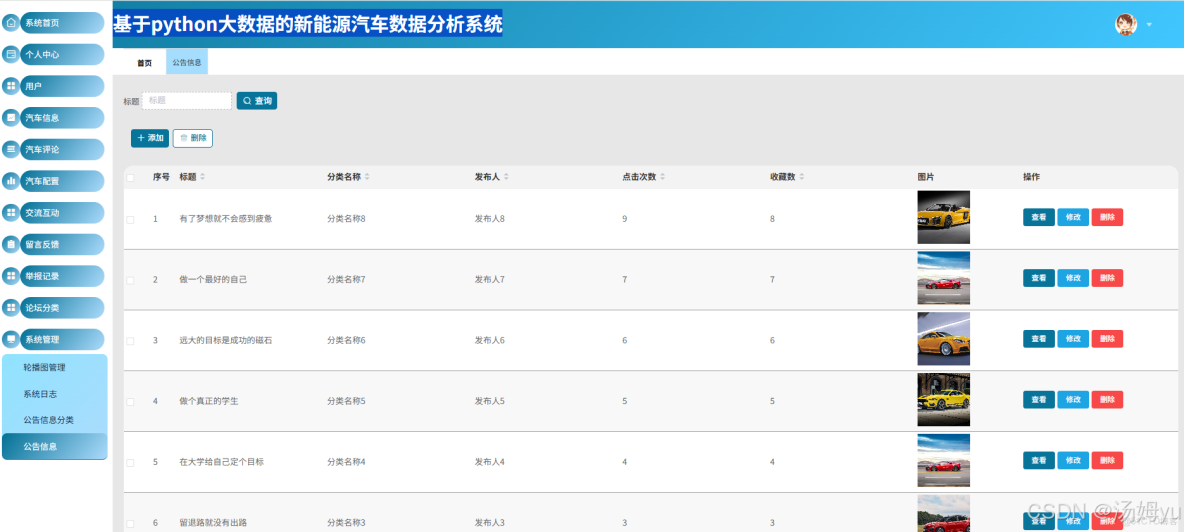Screen dimensions: 1184x532
Task: Select 系统日志 submenu item
Action: coord(54,394)
